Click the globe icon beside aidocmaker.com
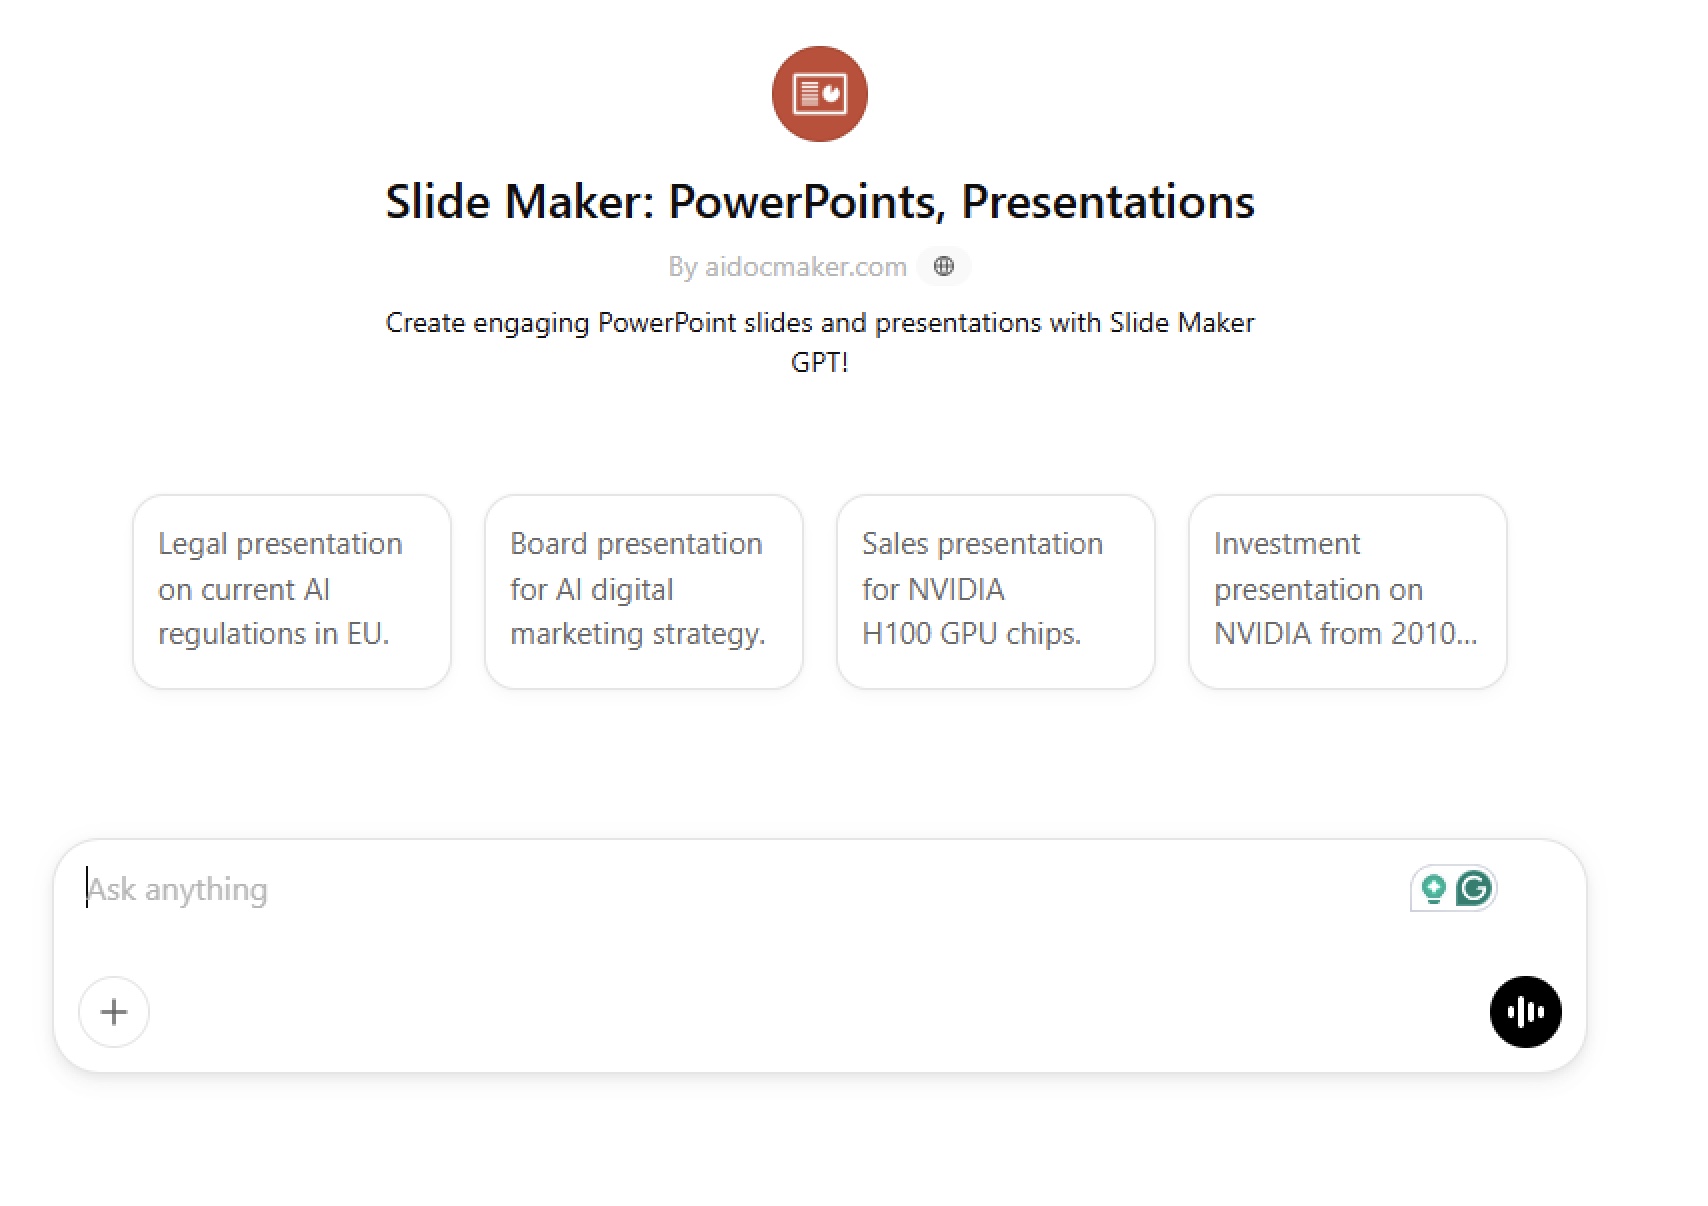Screen dimensions: 1708x1206 pos(944,266)
